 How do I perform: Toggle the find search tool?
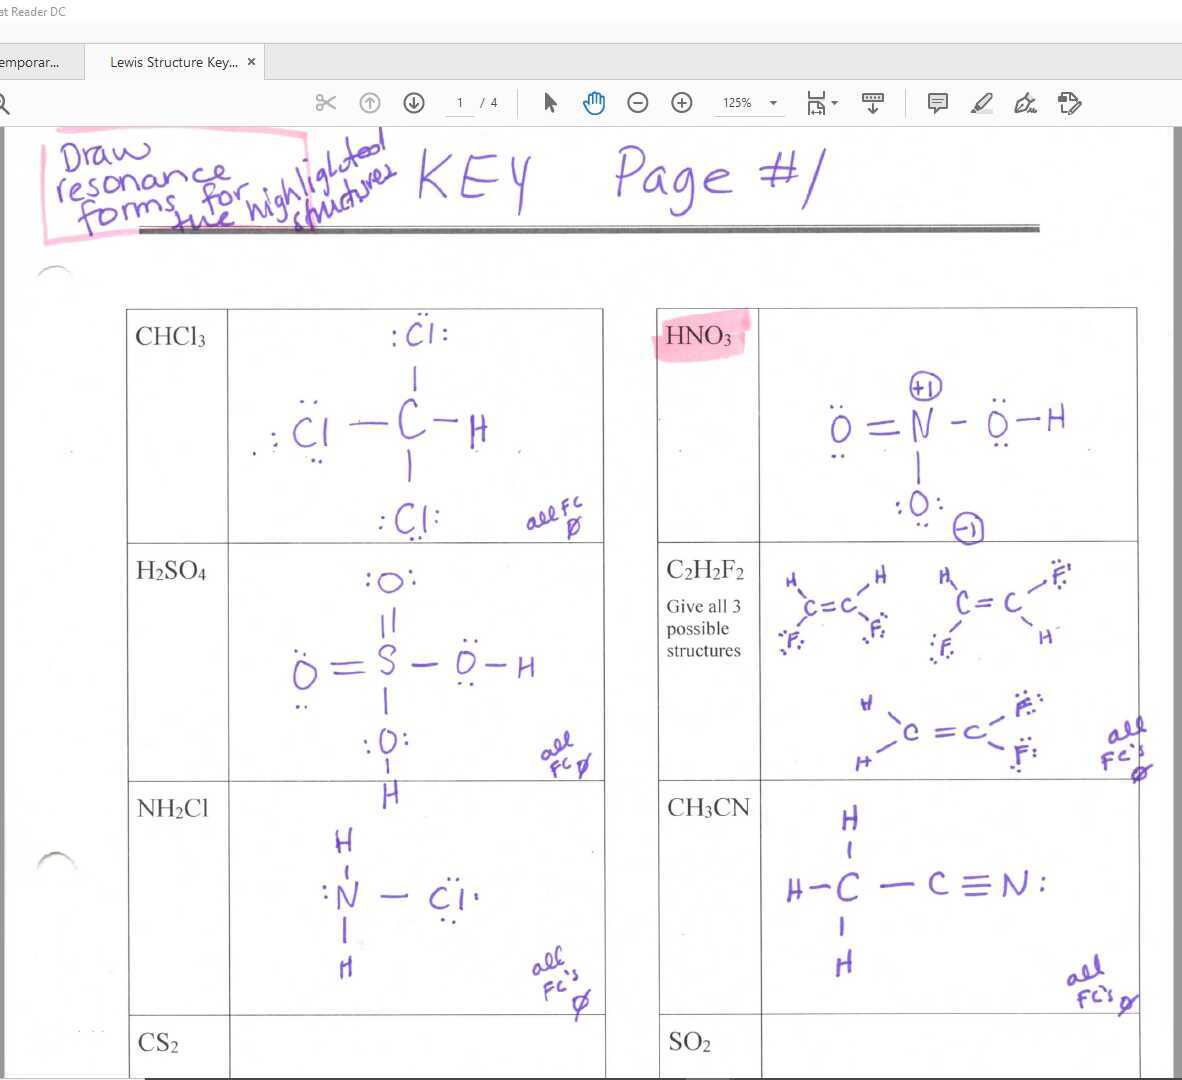click(x=3, y=102)
